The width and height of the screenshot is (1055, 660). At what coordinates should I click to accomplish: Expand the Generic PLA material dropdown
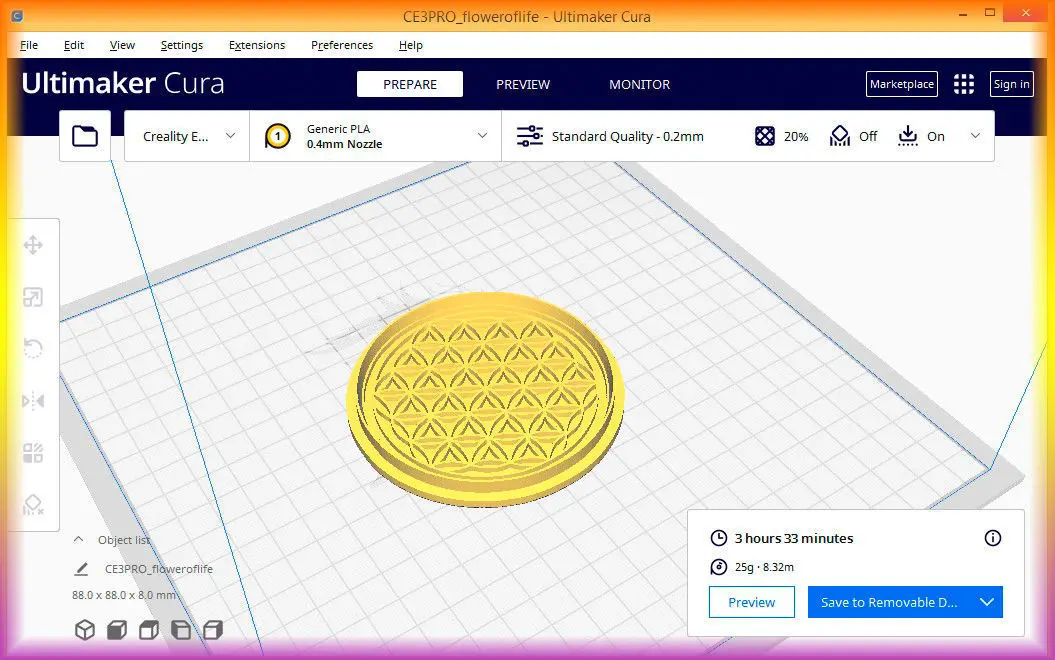[x=482, y=135]
